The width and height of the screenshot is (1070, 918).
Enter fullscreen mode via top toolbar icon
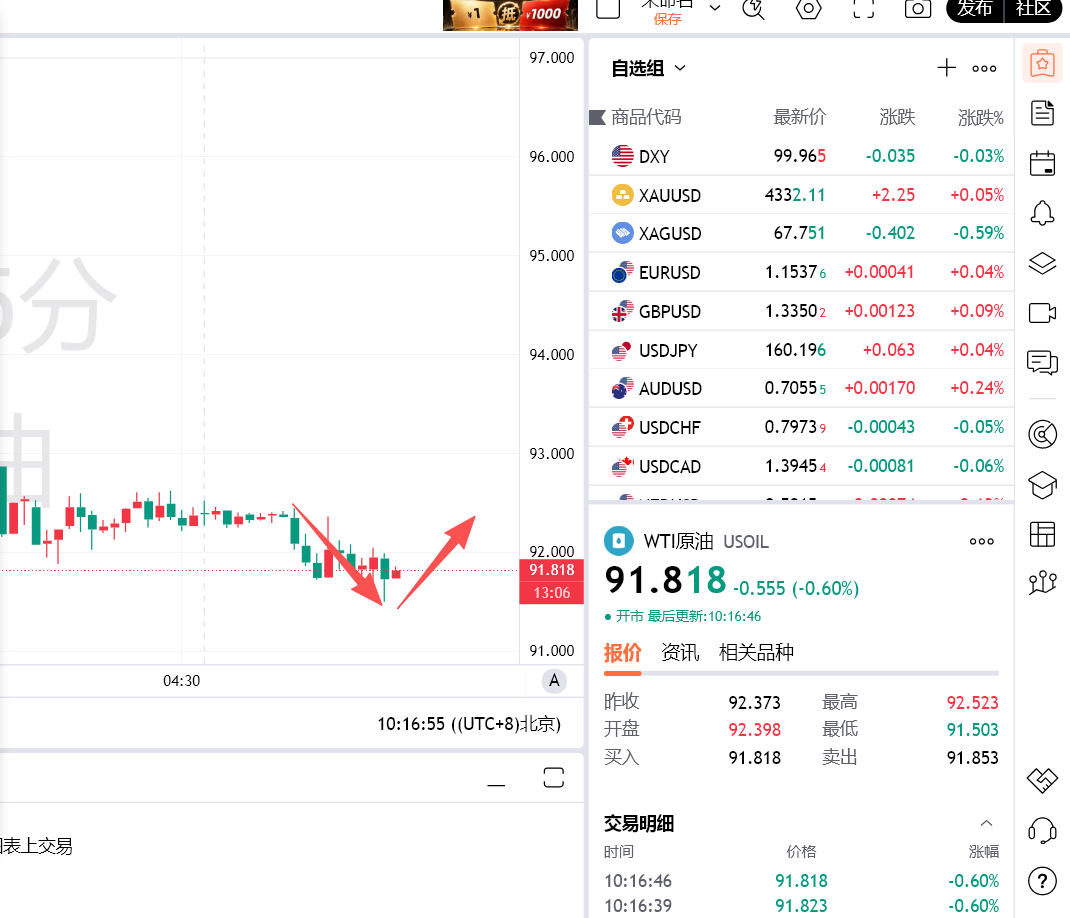[863, 9]
